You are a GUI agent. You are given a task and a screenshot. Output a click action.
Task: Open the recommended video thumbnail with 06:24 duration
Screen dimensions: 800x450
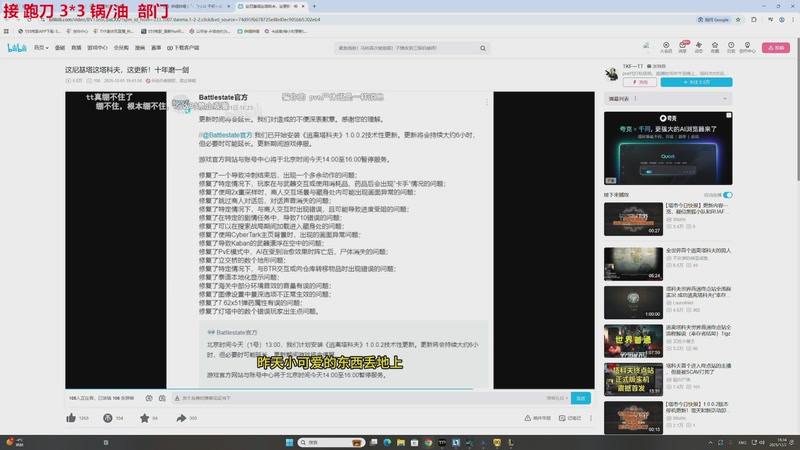pos(633,264)
